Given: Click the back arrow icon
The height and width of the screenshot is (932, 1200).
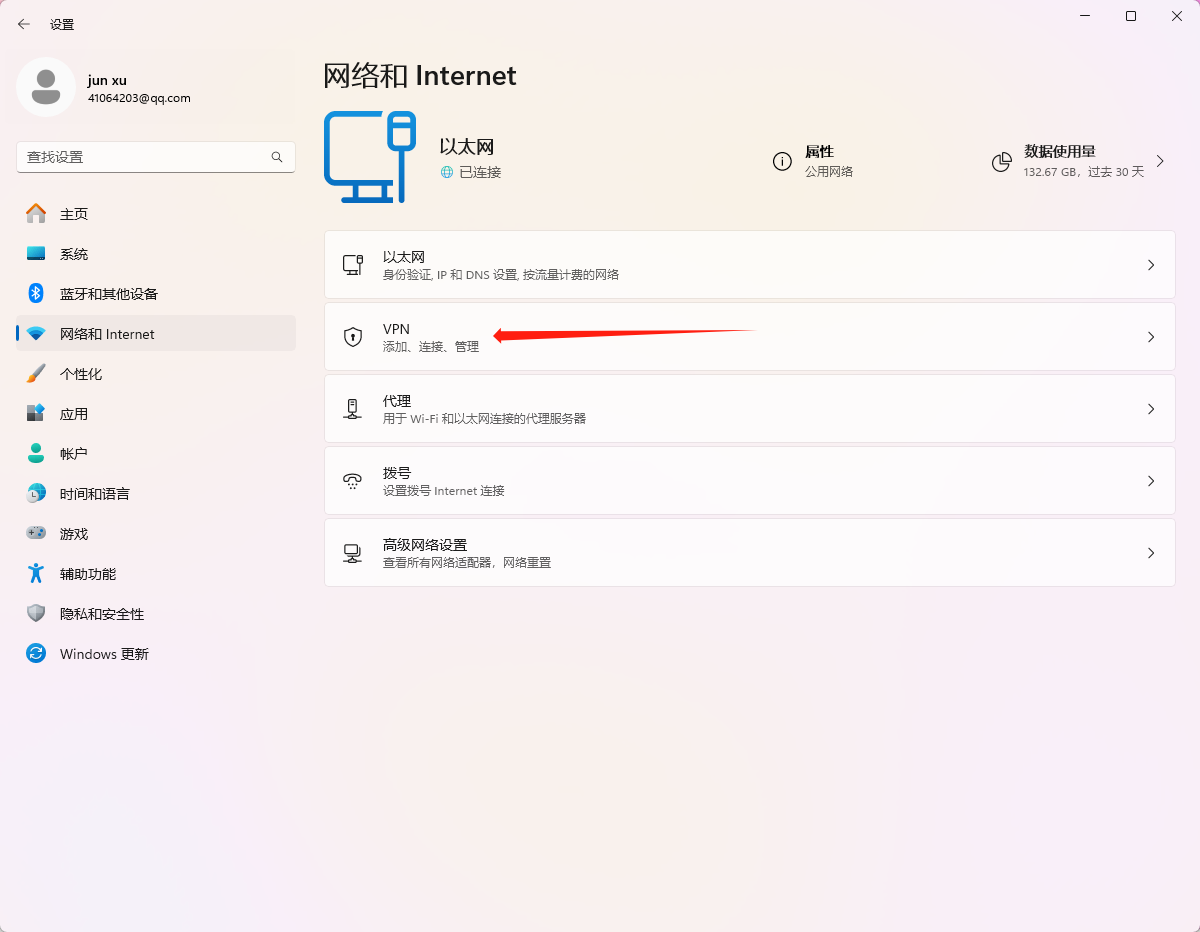Looking at the screenshot, I should (x=24, y=24).
